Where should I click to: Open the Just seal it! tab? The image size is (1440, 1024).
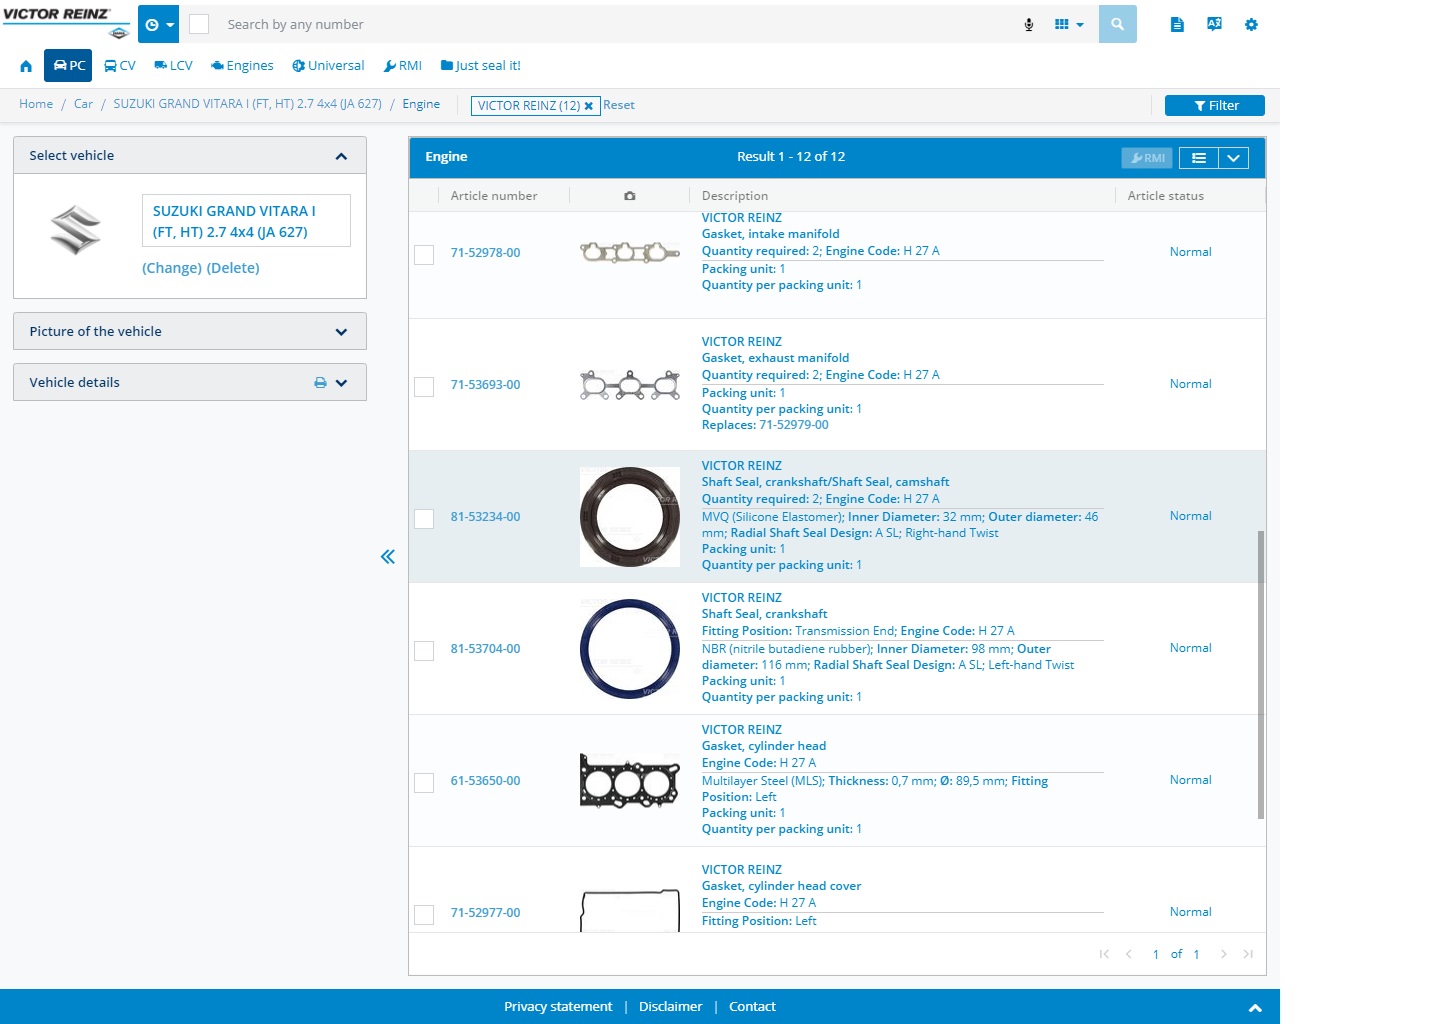coord(481,66)
